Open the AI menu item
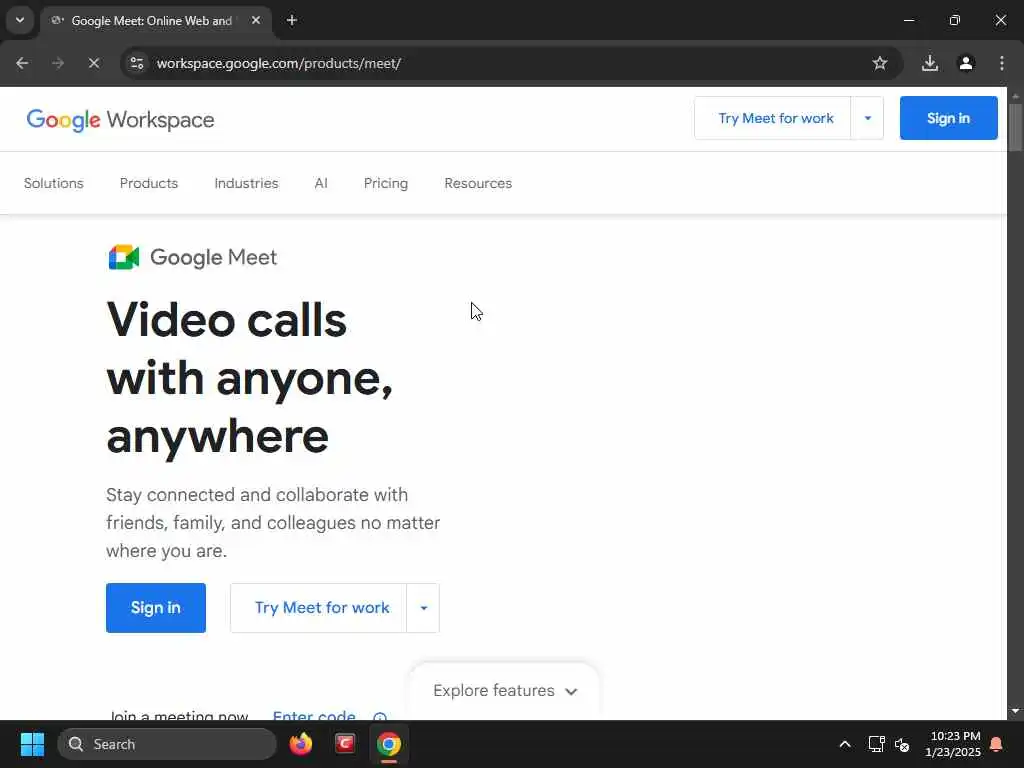1024x768 pixels. (321, 184)
